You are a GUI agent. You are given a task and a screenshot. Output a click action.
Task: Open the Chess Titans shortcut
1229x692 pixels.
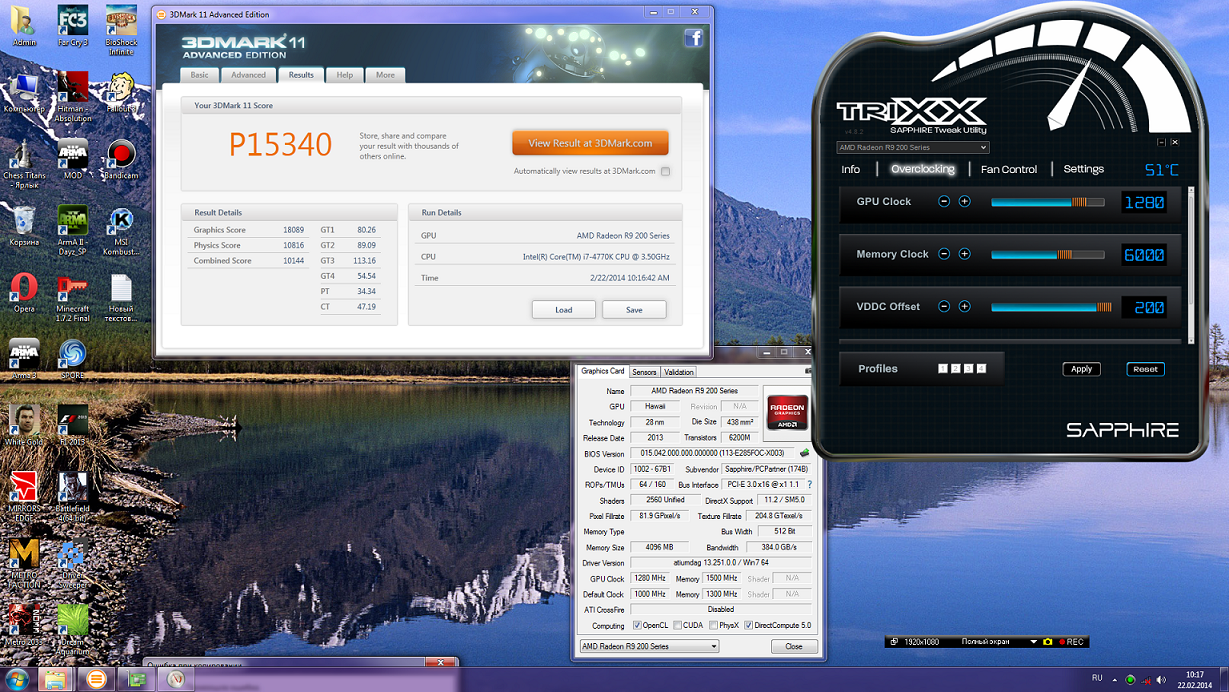[23, 163]
